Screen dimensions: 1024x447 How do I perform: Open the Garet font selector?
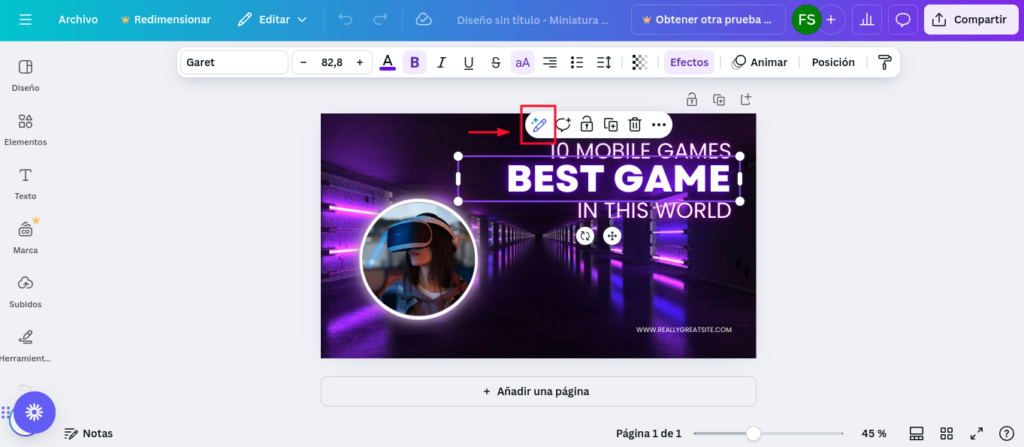pos(234,63)
